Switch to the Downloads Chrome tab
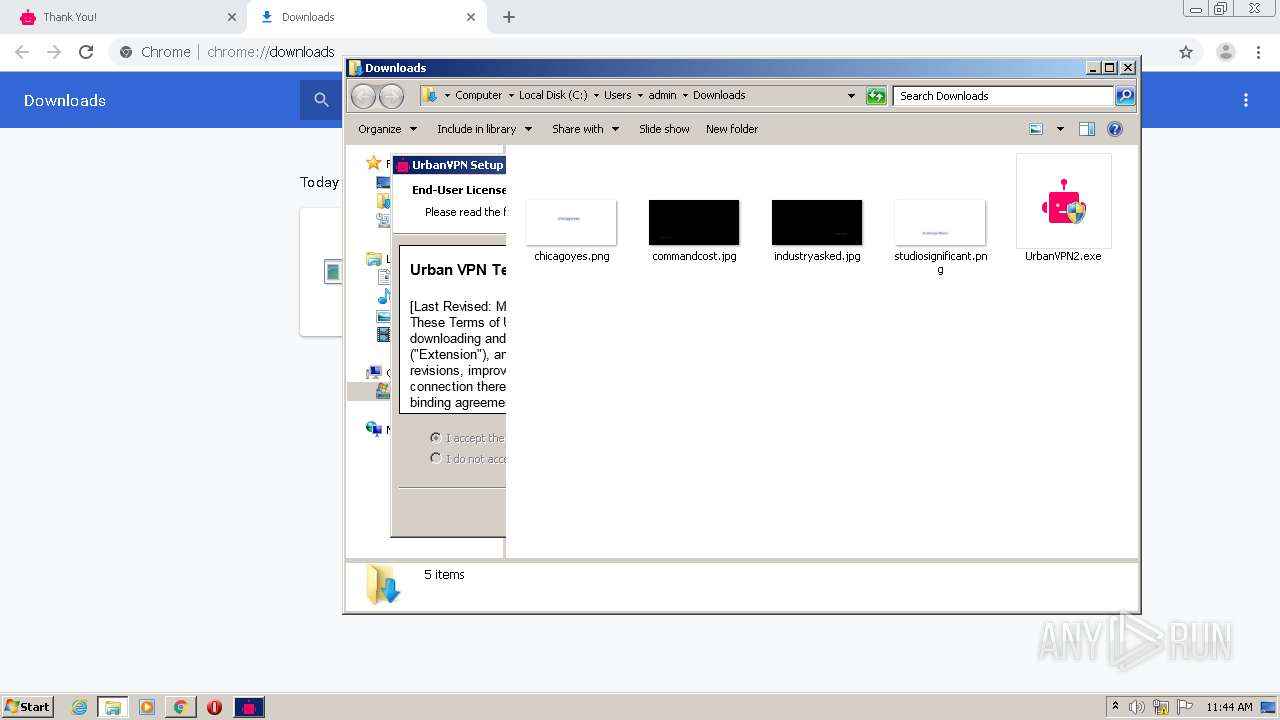1280x720 pixels. (x=367, y=17)
